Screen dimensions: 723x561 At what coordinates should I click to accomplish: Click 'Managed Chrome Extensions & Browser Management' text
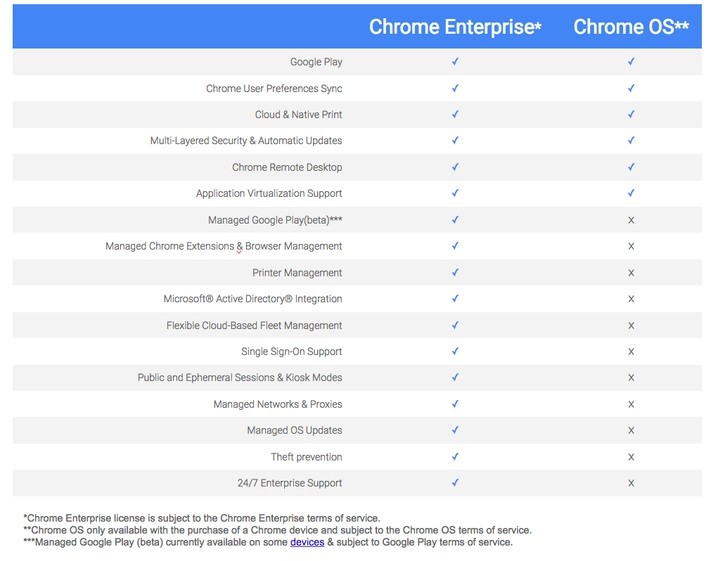224,246
